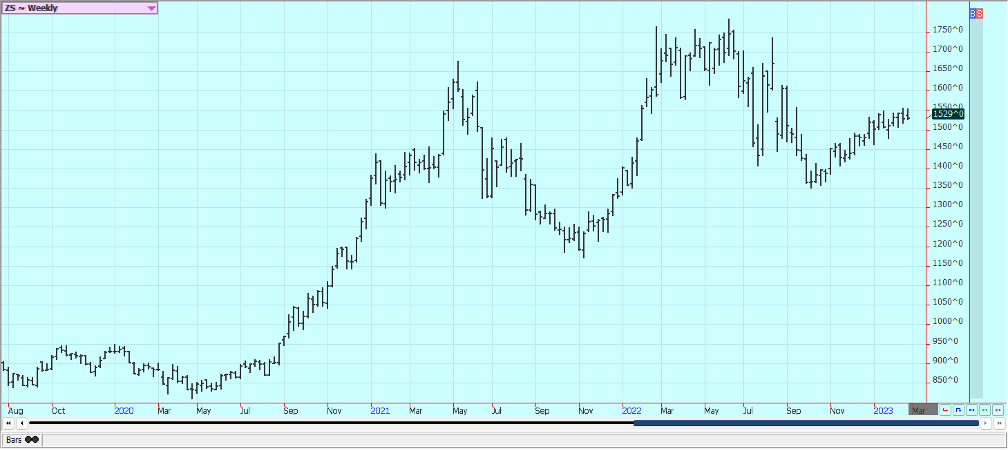Viewport: 1008px width, 450px height.
Task: Click the green dashed line icon
Action: tap(985, 410)
